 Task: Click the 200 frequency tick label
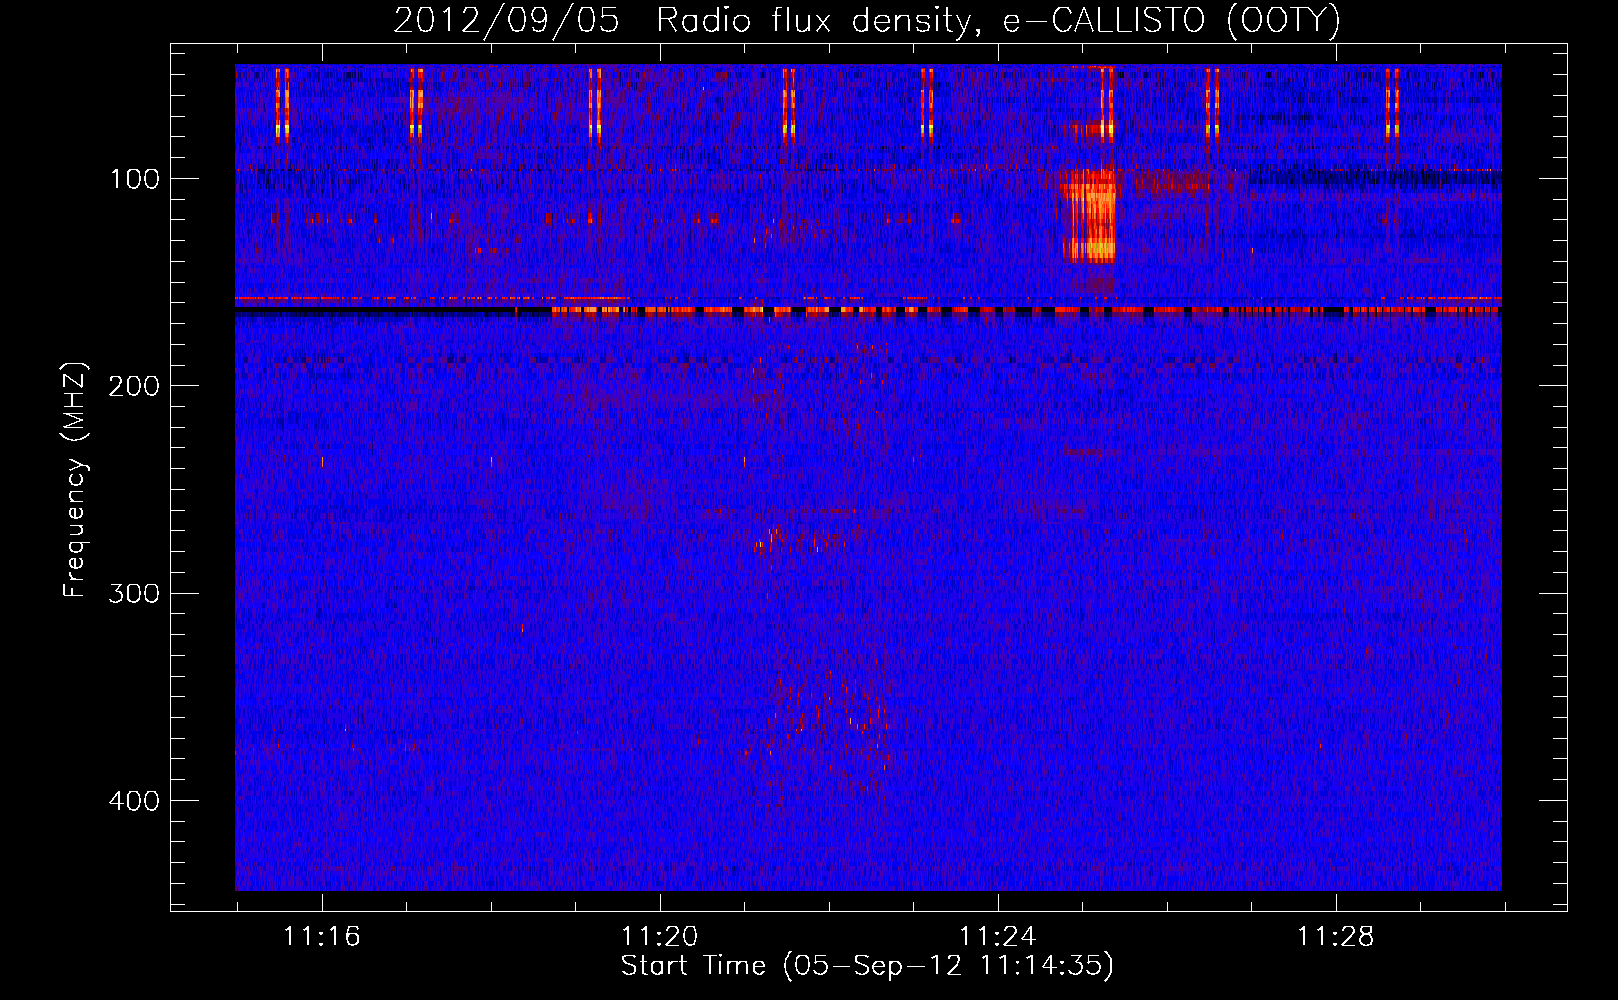[x=134, y=386]
